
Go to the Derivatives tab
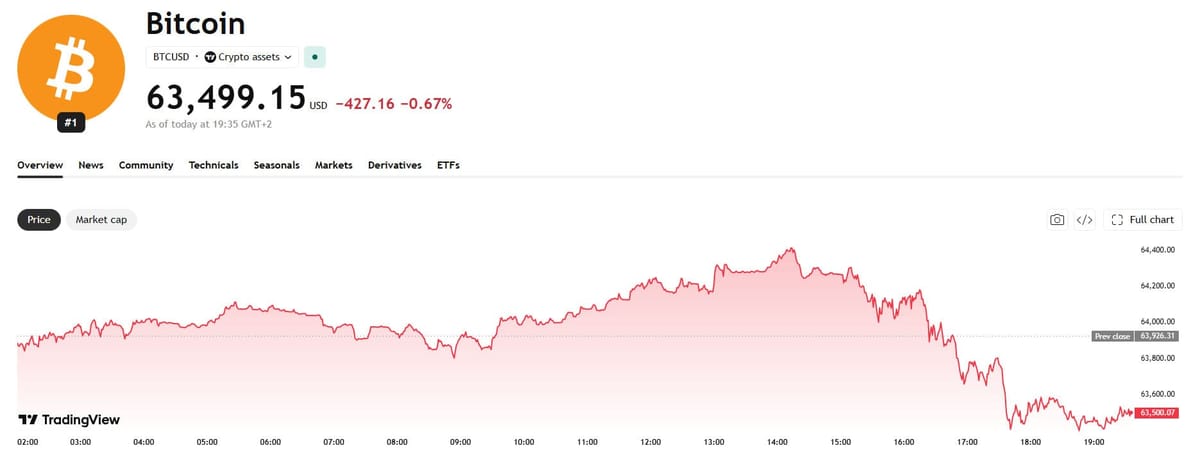pos(395,165)
